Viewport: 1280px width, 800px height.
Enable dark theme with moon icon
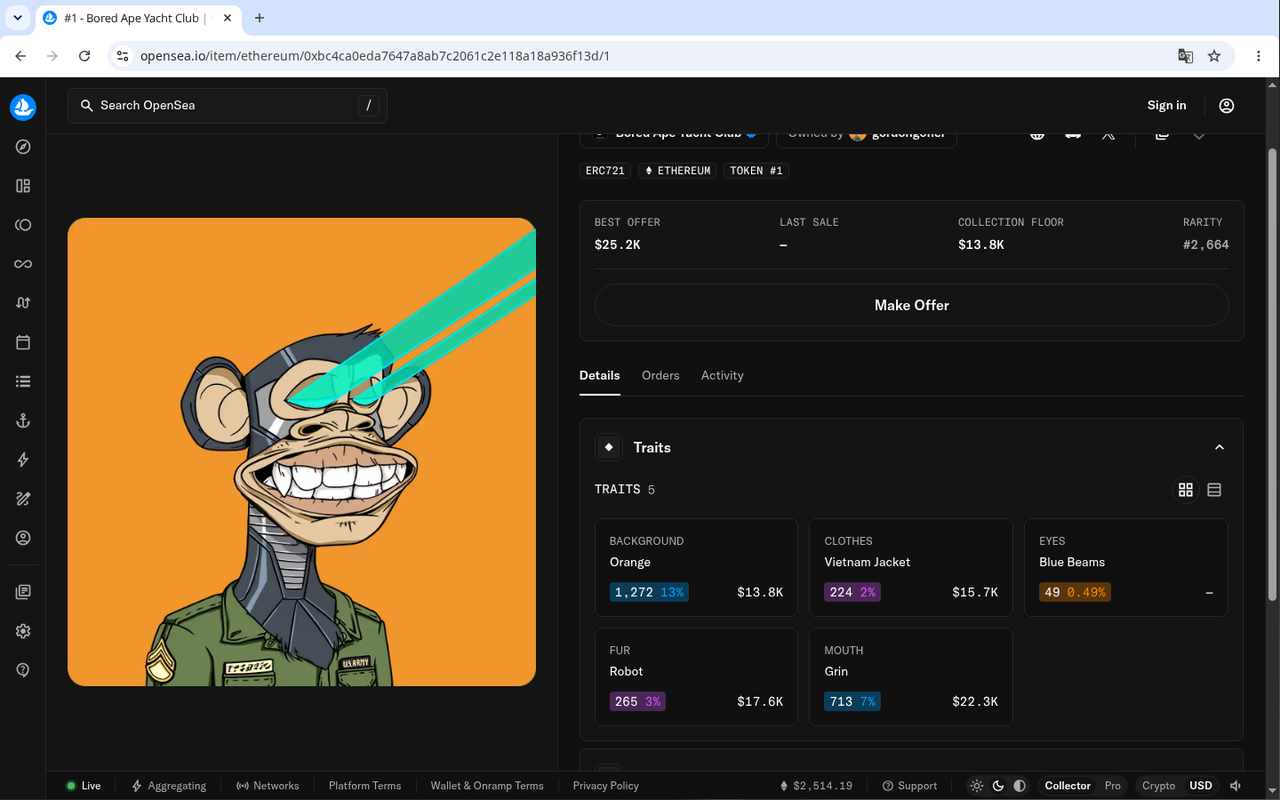[x=998, y=786]
